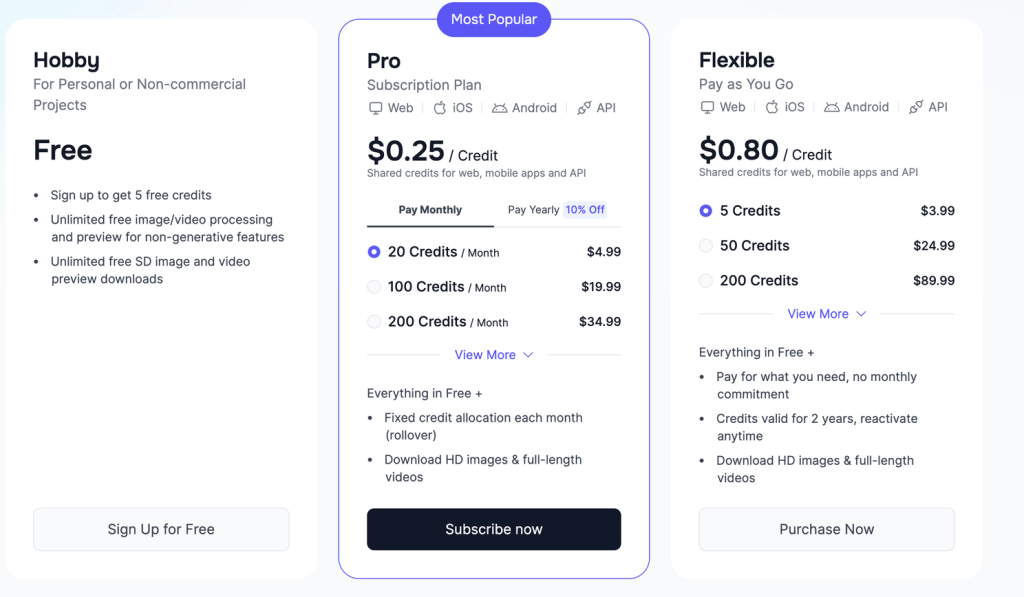This screenshot has height=597, width=1024.
Task: Click the Android icon in Pro plan
Action: point(500,108)
